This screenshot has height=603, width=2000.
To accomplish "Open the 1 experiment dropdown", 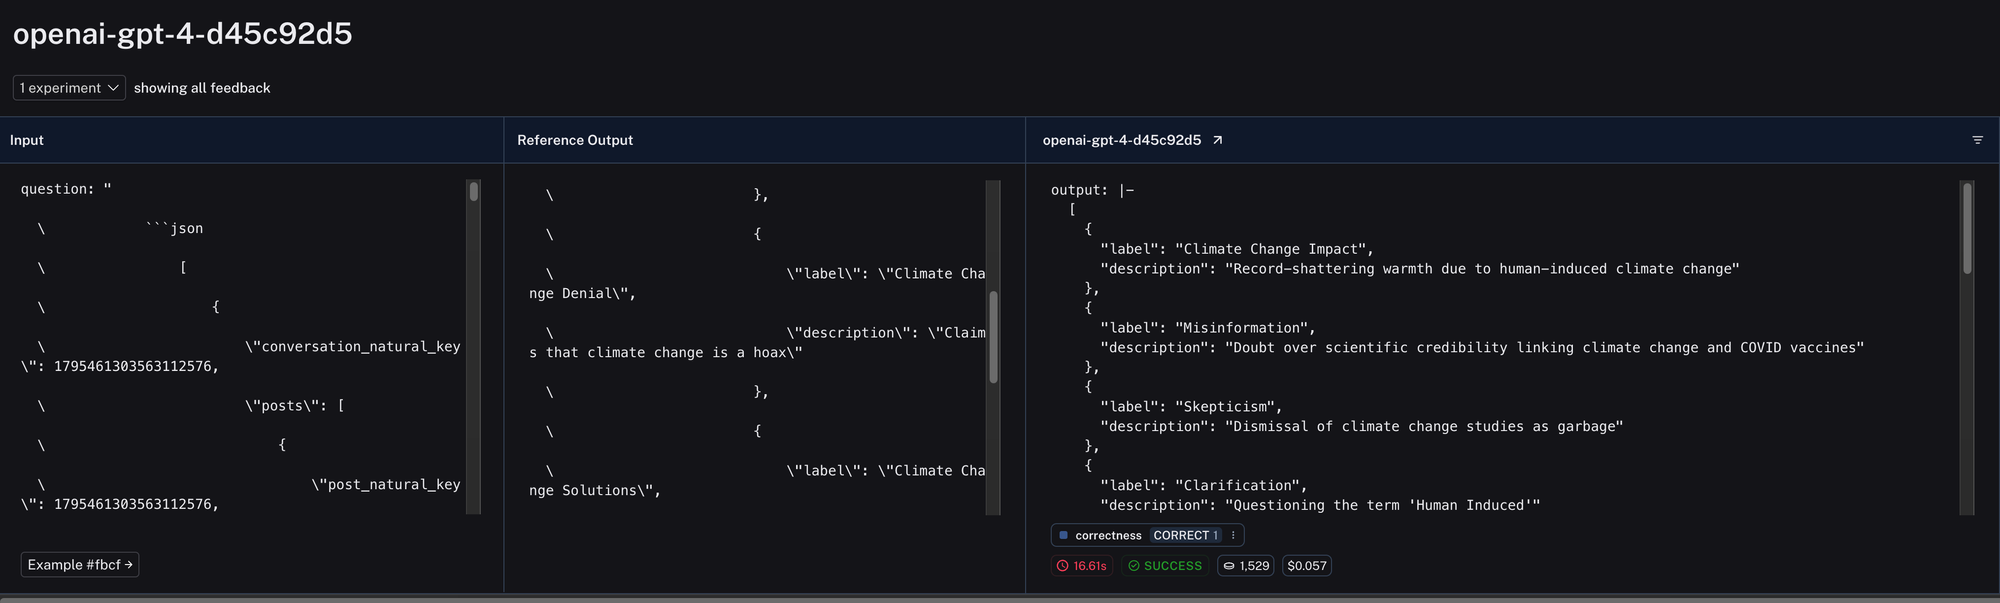I will pyautogui.click(x=69, y=88).
